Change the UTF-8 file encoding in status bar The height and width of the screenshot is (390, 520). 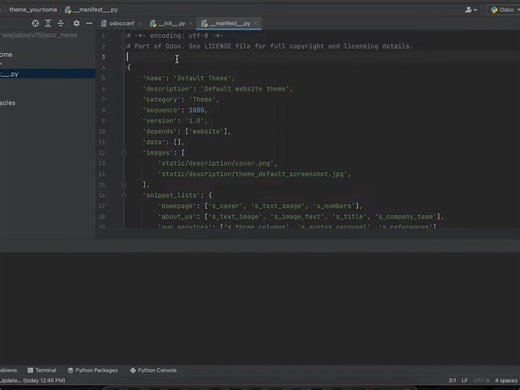pos(481,380)
